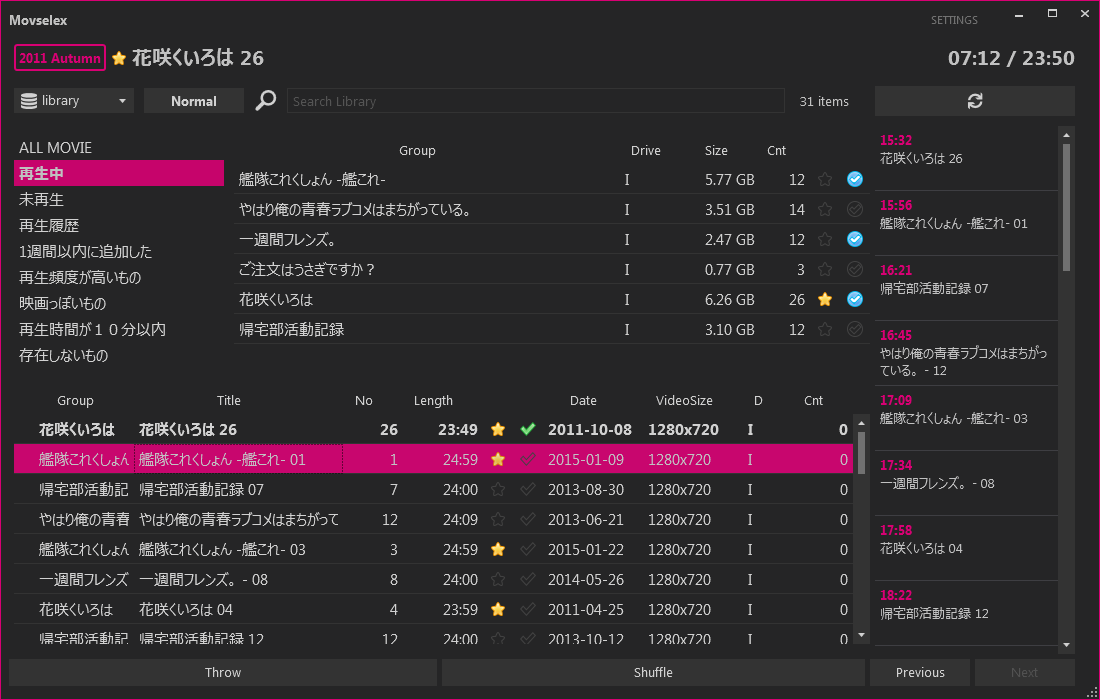Click played checkmark on 一週間フレンズ。- 08 row
This screenshot has height=700, width=1100.
coord(528,579)
